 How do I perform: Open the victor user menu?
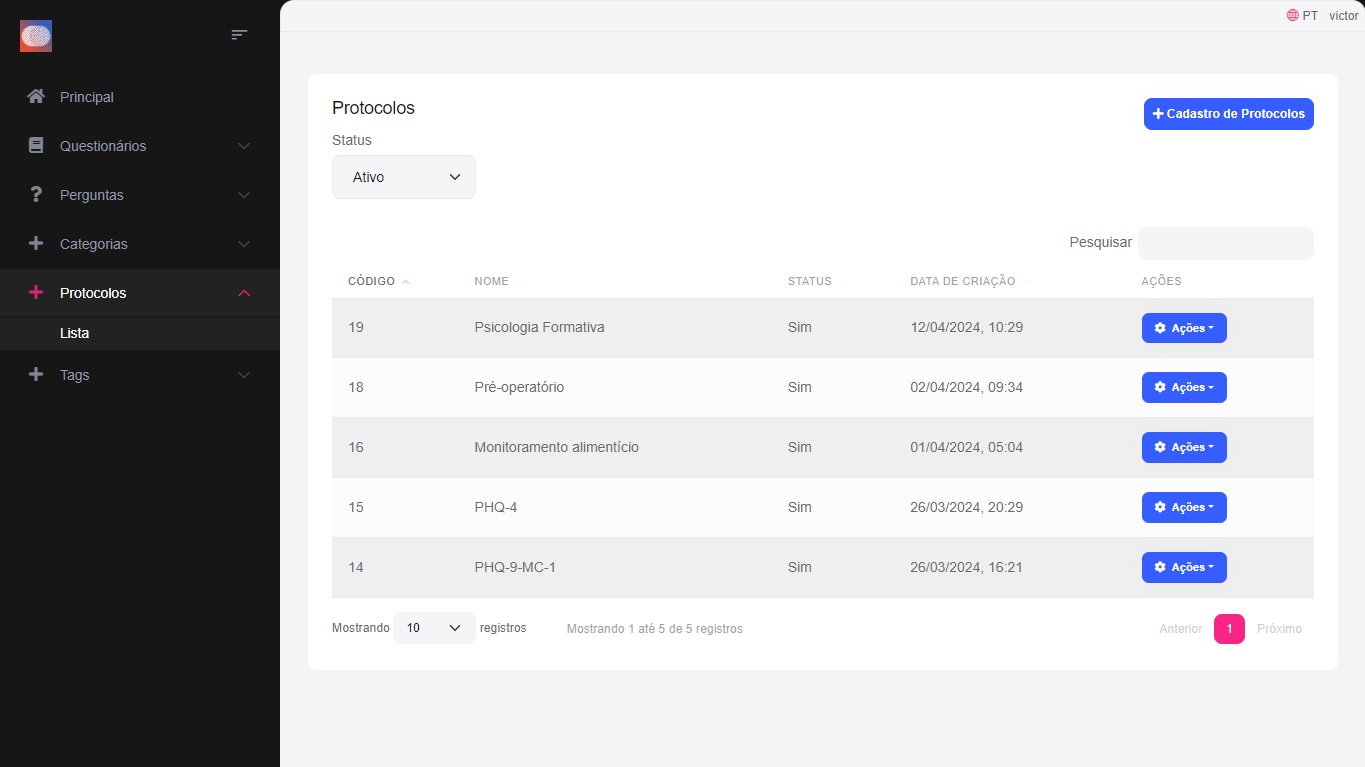click(1343, 16)
